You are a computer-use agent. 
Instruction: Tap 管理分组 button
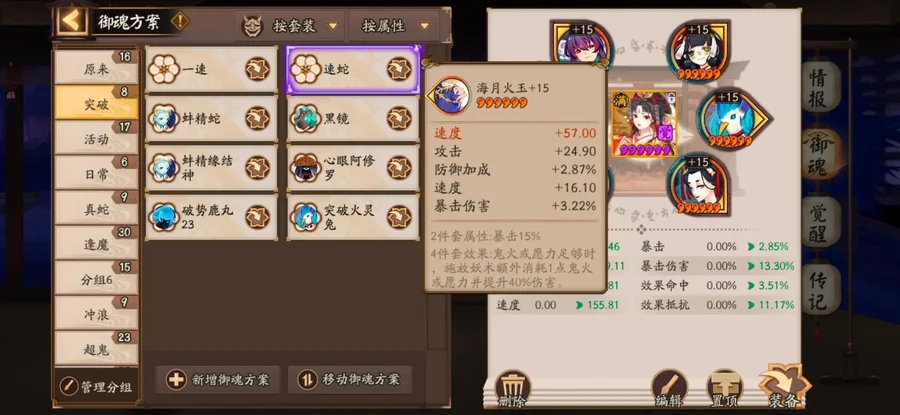96,385
